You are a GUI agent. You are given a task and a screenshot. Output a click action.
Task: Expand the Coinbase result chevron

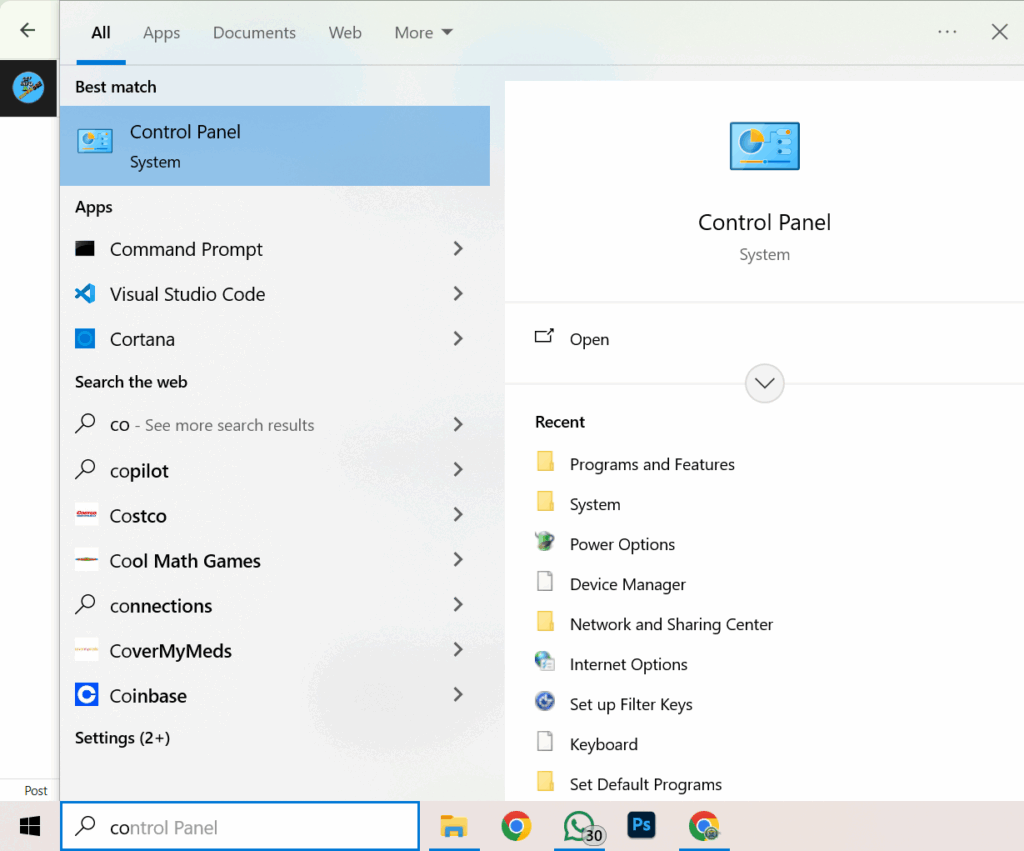click(x=458, y=694)
